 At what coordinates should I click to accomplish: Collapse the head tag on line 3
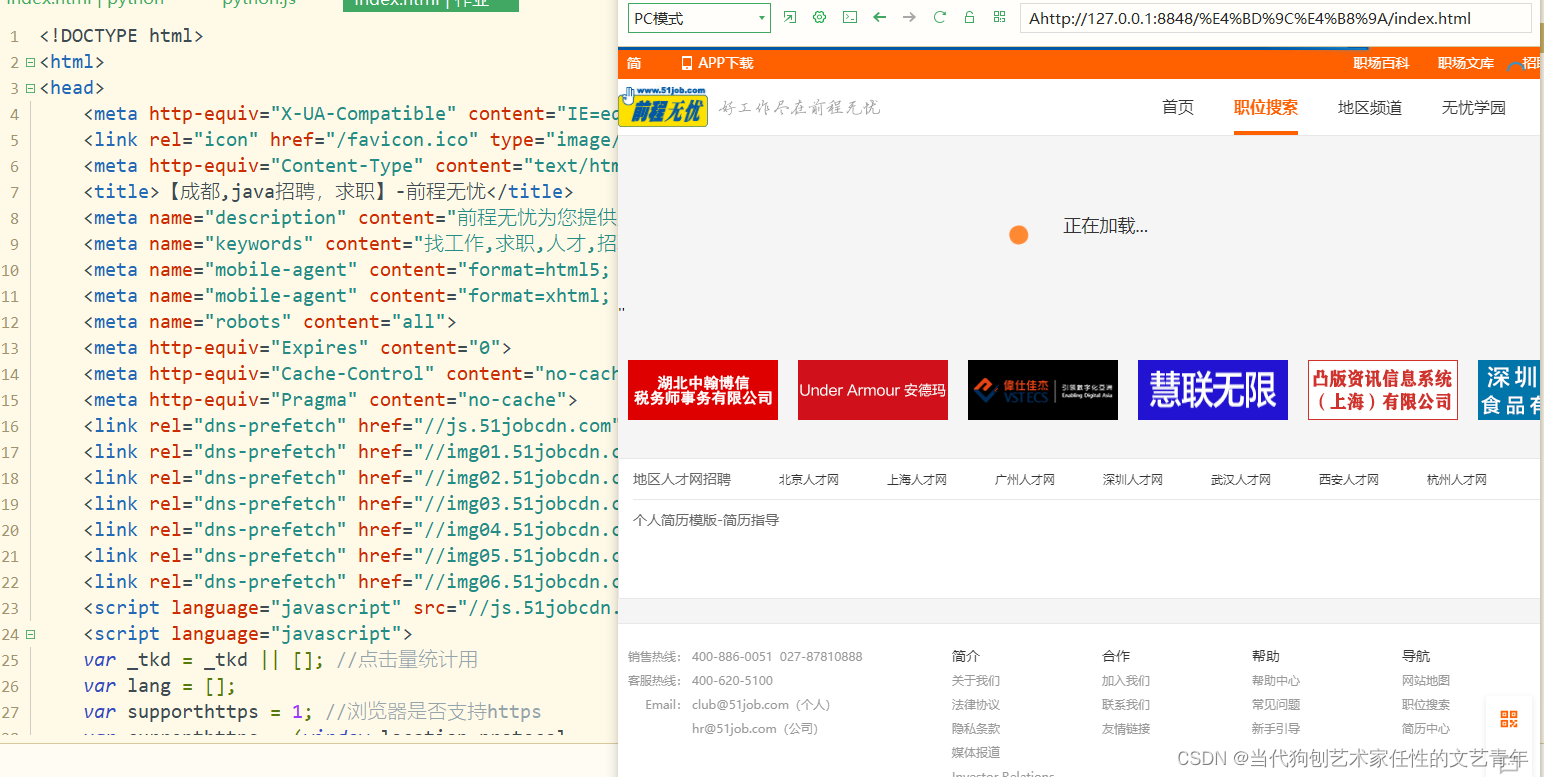[30, 88]
